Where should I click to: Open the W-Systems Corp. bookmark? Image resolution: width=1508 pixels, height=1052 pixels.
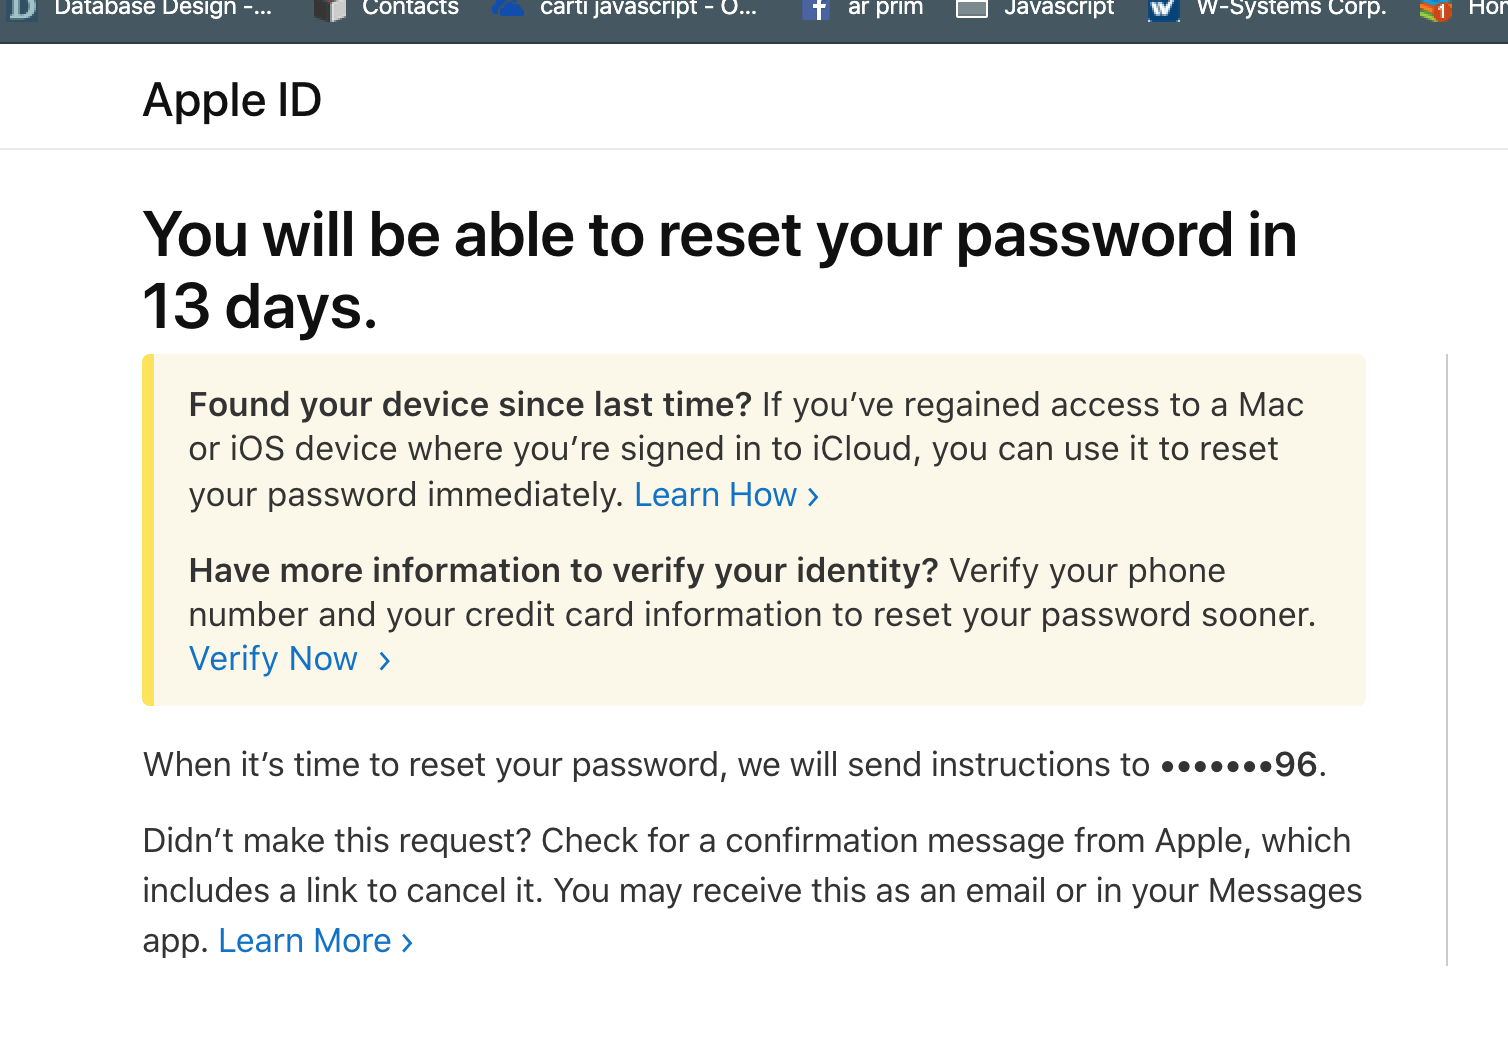click(x=1291, y=9)
